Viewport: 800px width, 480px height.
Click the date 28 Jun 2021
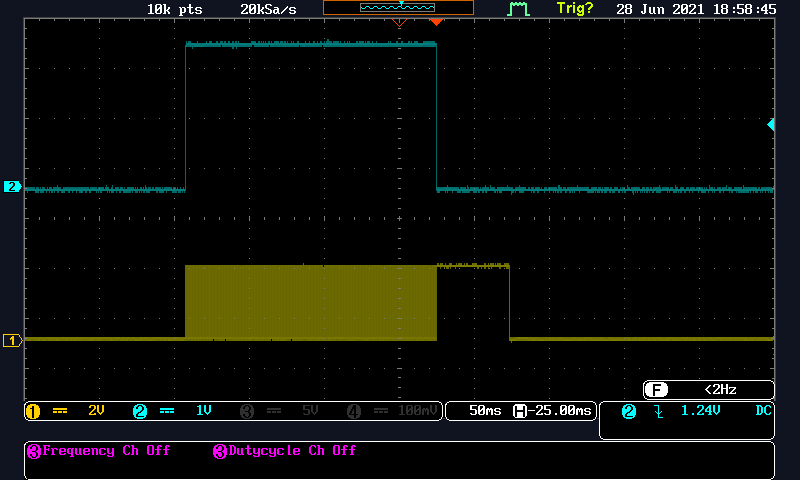click(x=661, y=10)
